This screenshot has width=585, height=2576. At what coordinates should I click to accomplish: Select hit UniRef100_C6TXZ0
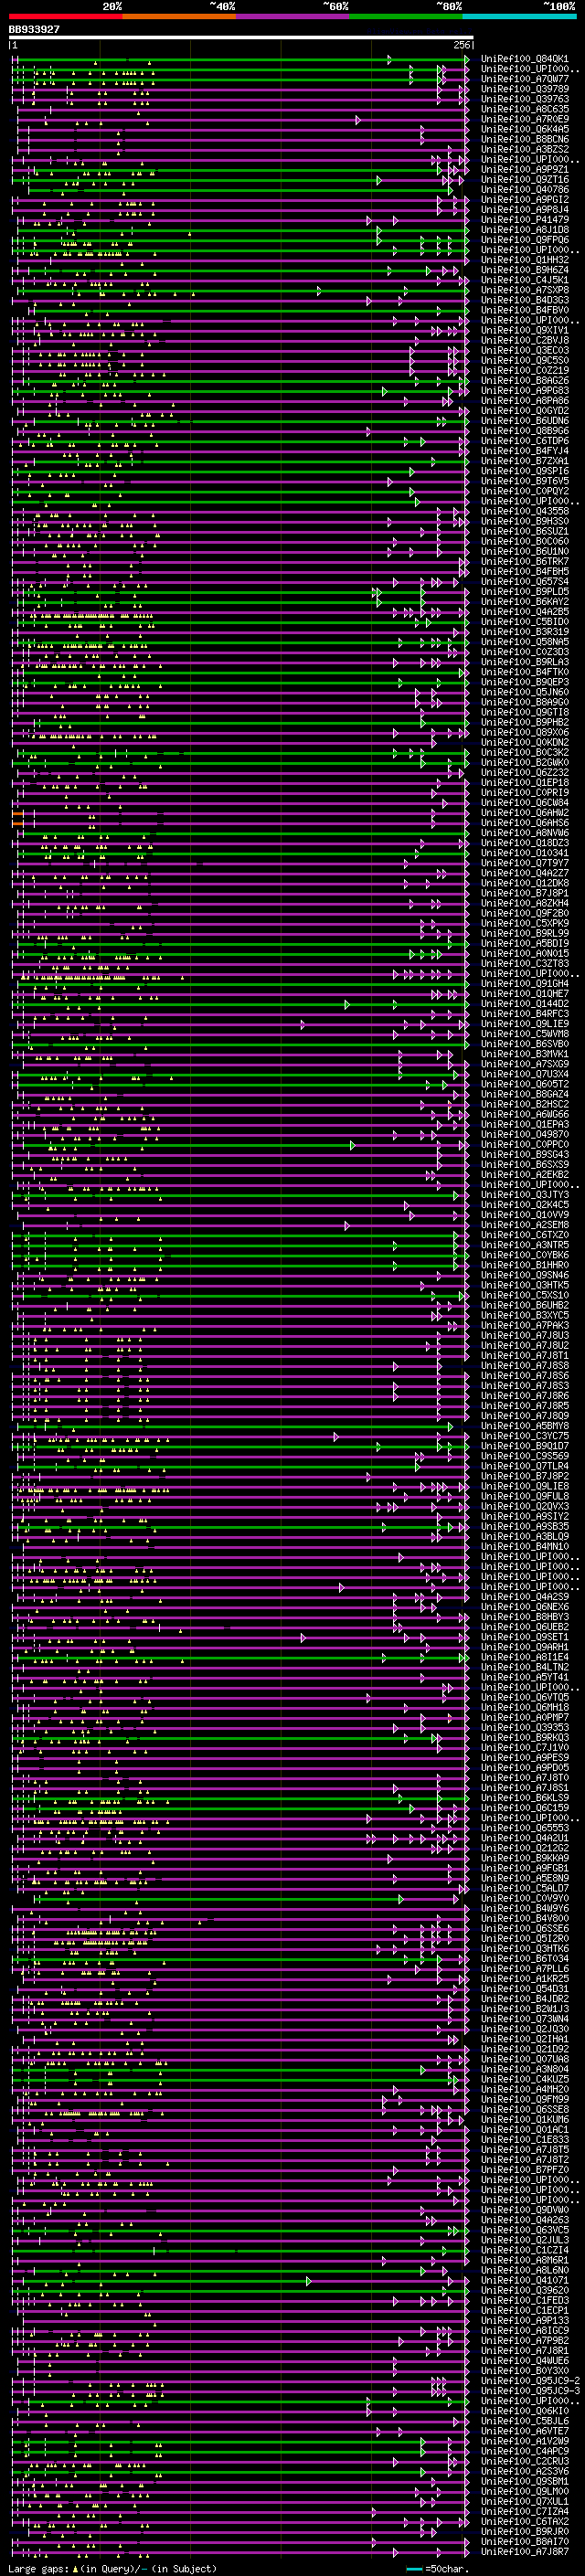point(525,1235)
